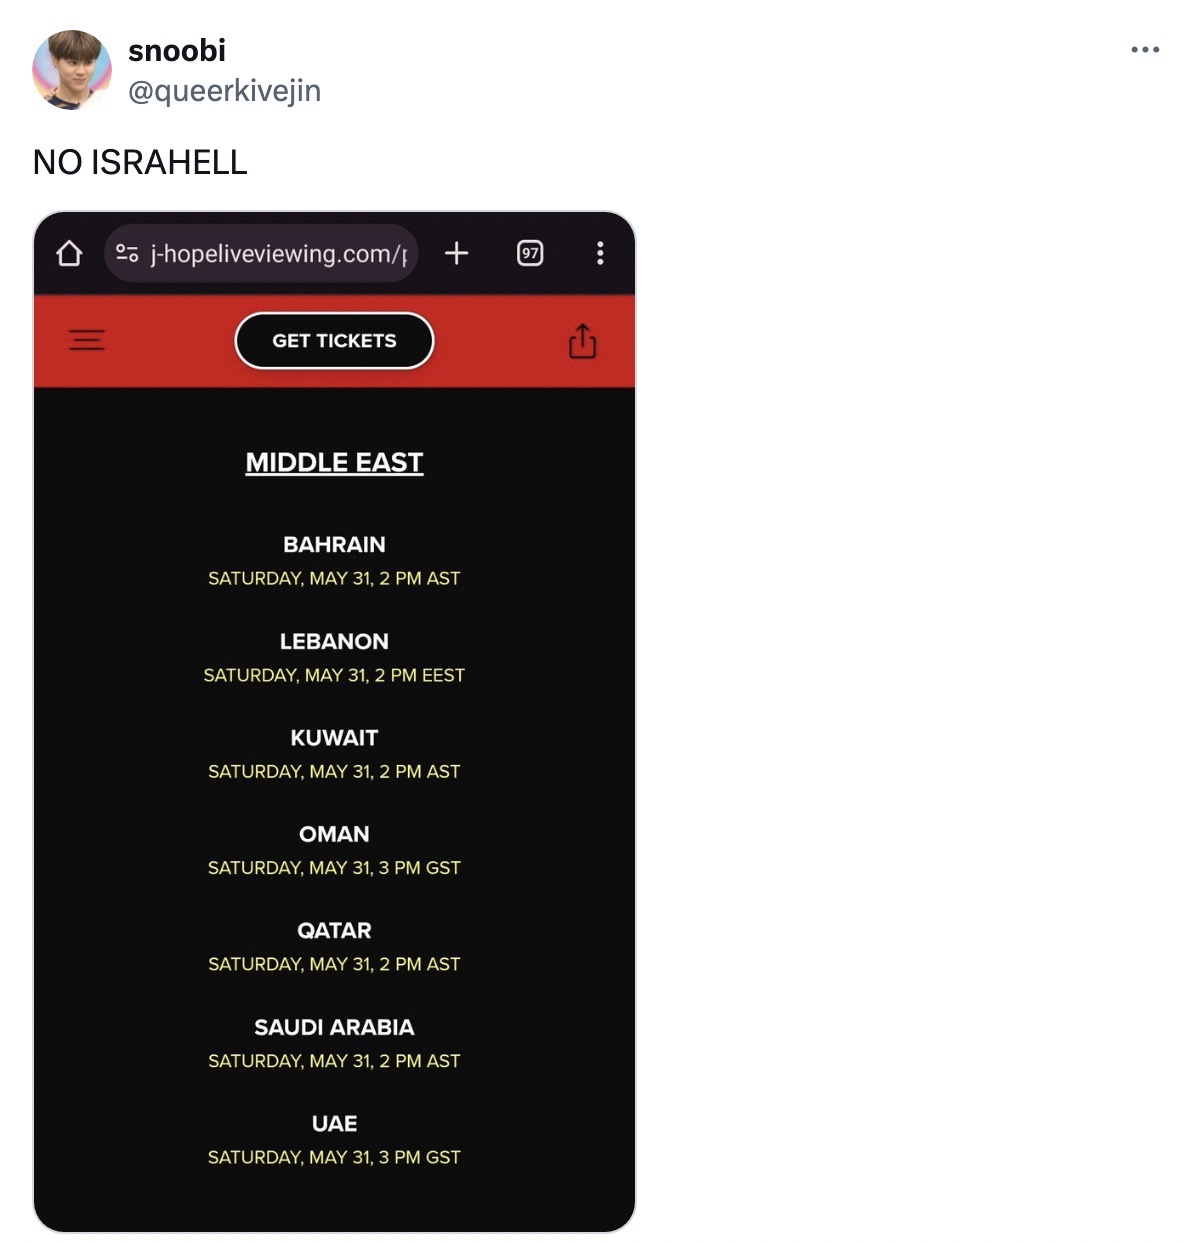1184x1242 pixels.
Task: Open the red hamburger navigation menu
Action: 87,341
